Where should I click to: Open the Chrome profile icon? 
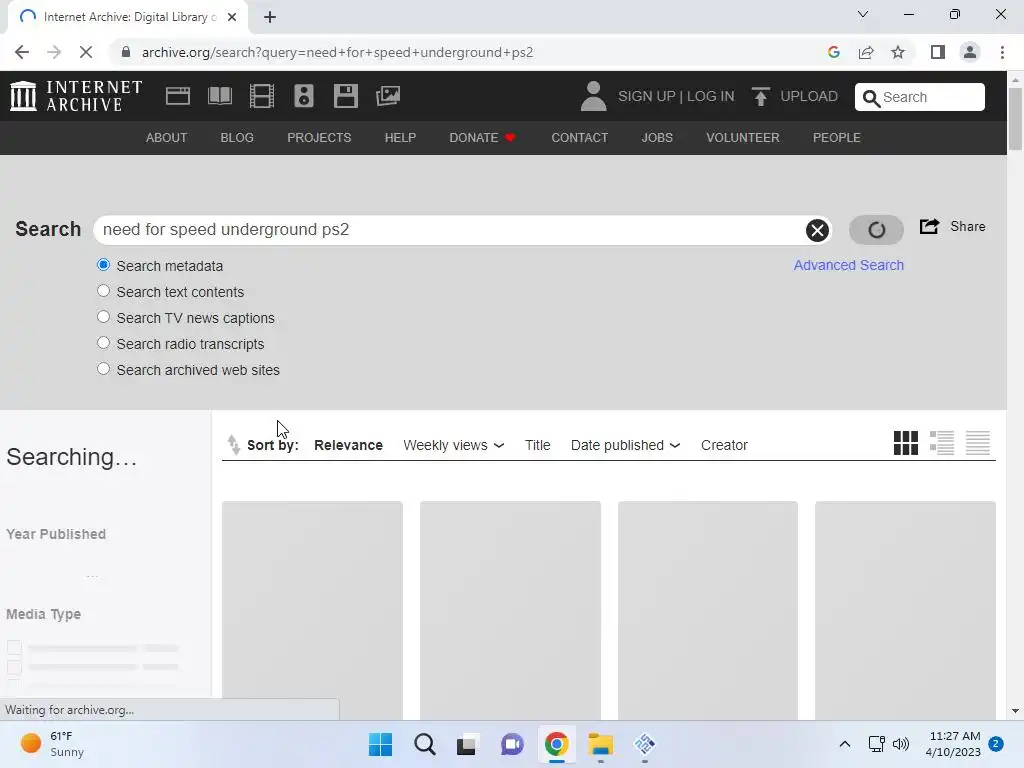970,52
